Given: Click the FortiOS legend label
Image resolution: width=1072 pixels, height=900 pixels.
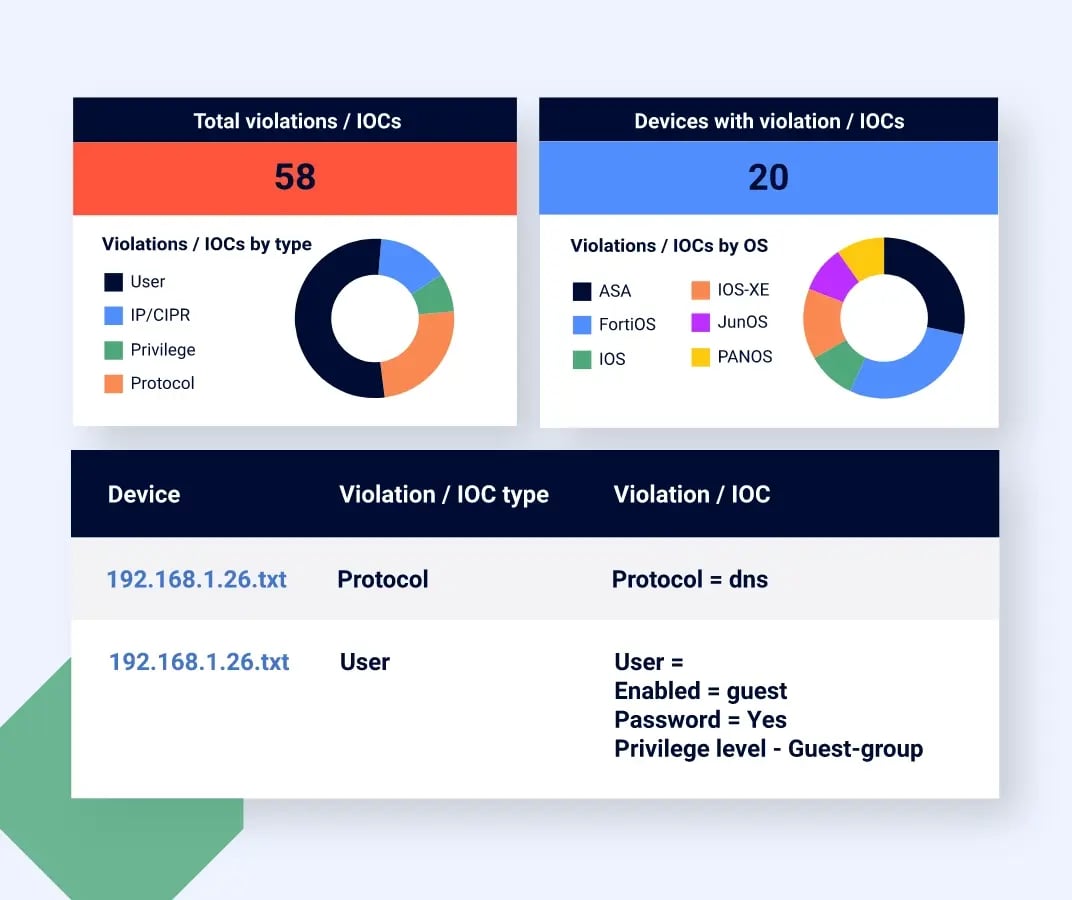Looking at the screenshot, I should click(627, 325).
